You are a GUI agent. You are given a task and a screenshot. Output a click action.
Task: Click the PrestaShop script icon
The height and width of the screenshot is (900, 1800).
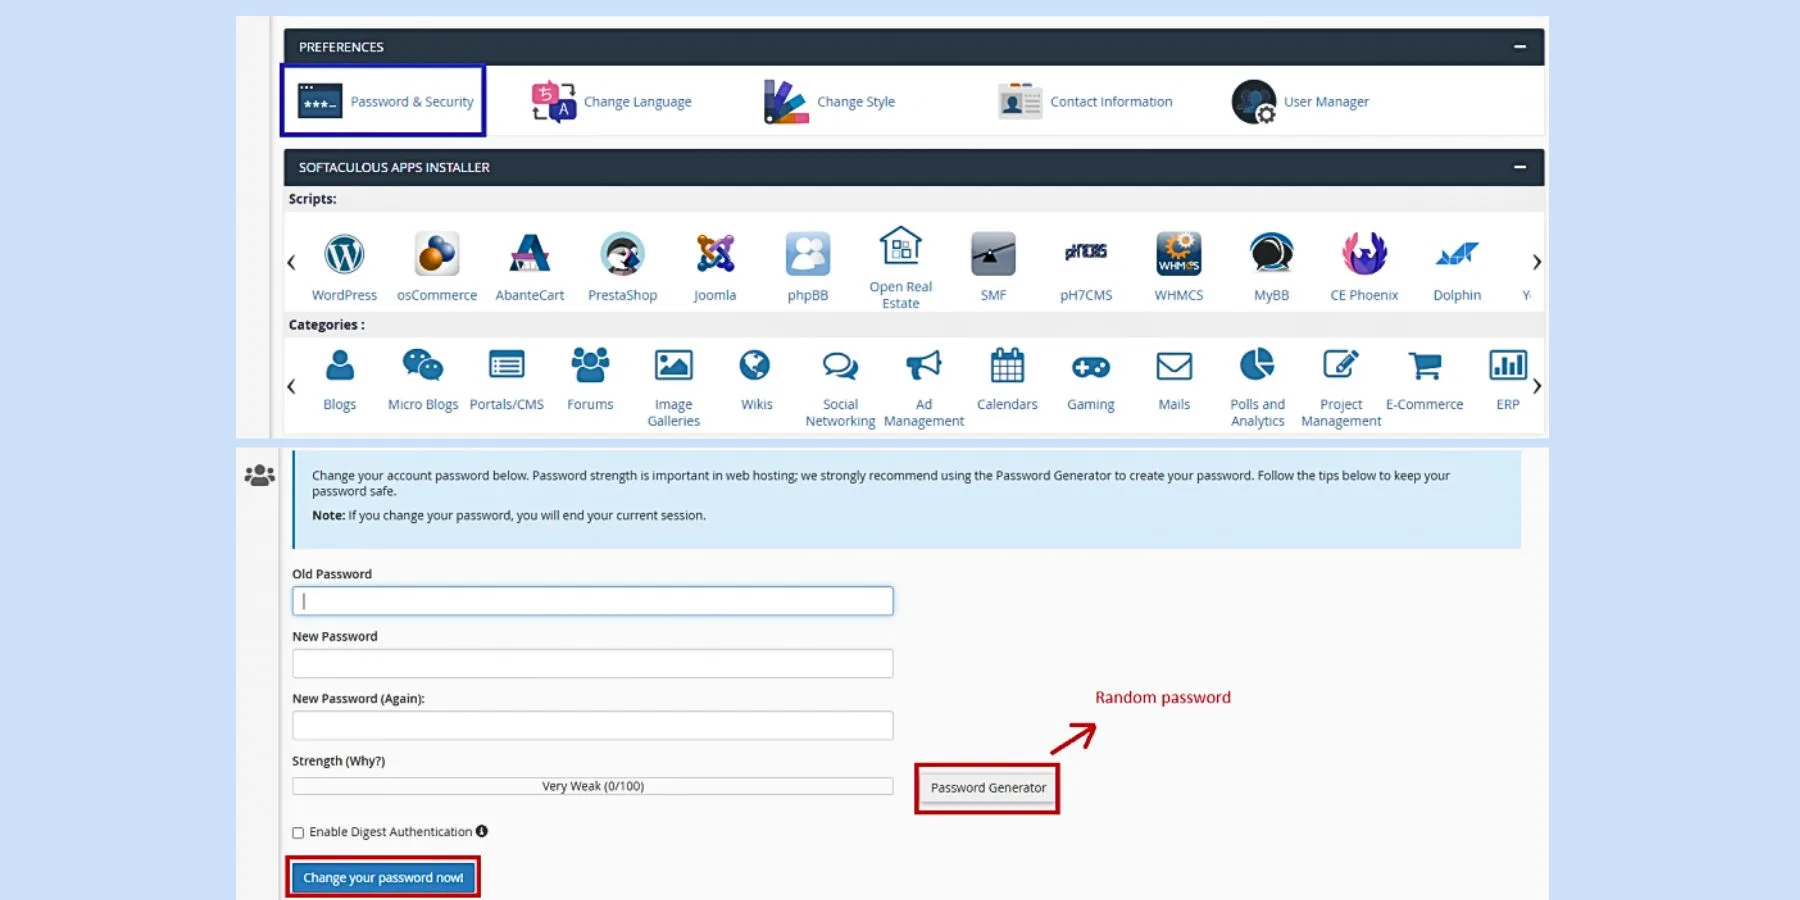tap(622, 255)
